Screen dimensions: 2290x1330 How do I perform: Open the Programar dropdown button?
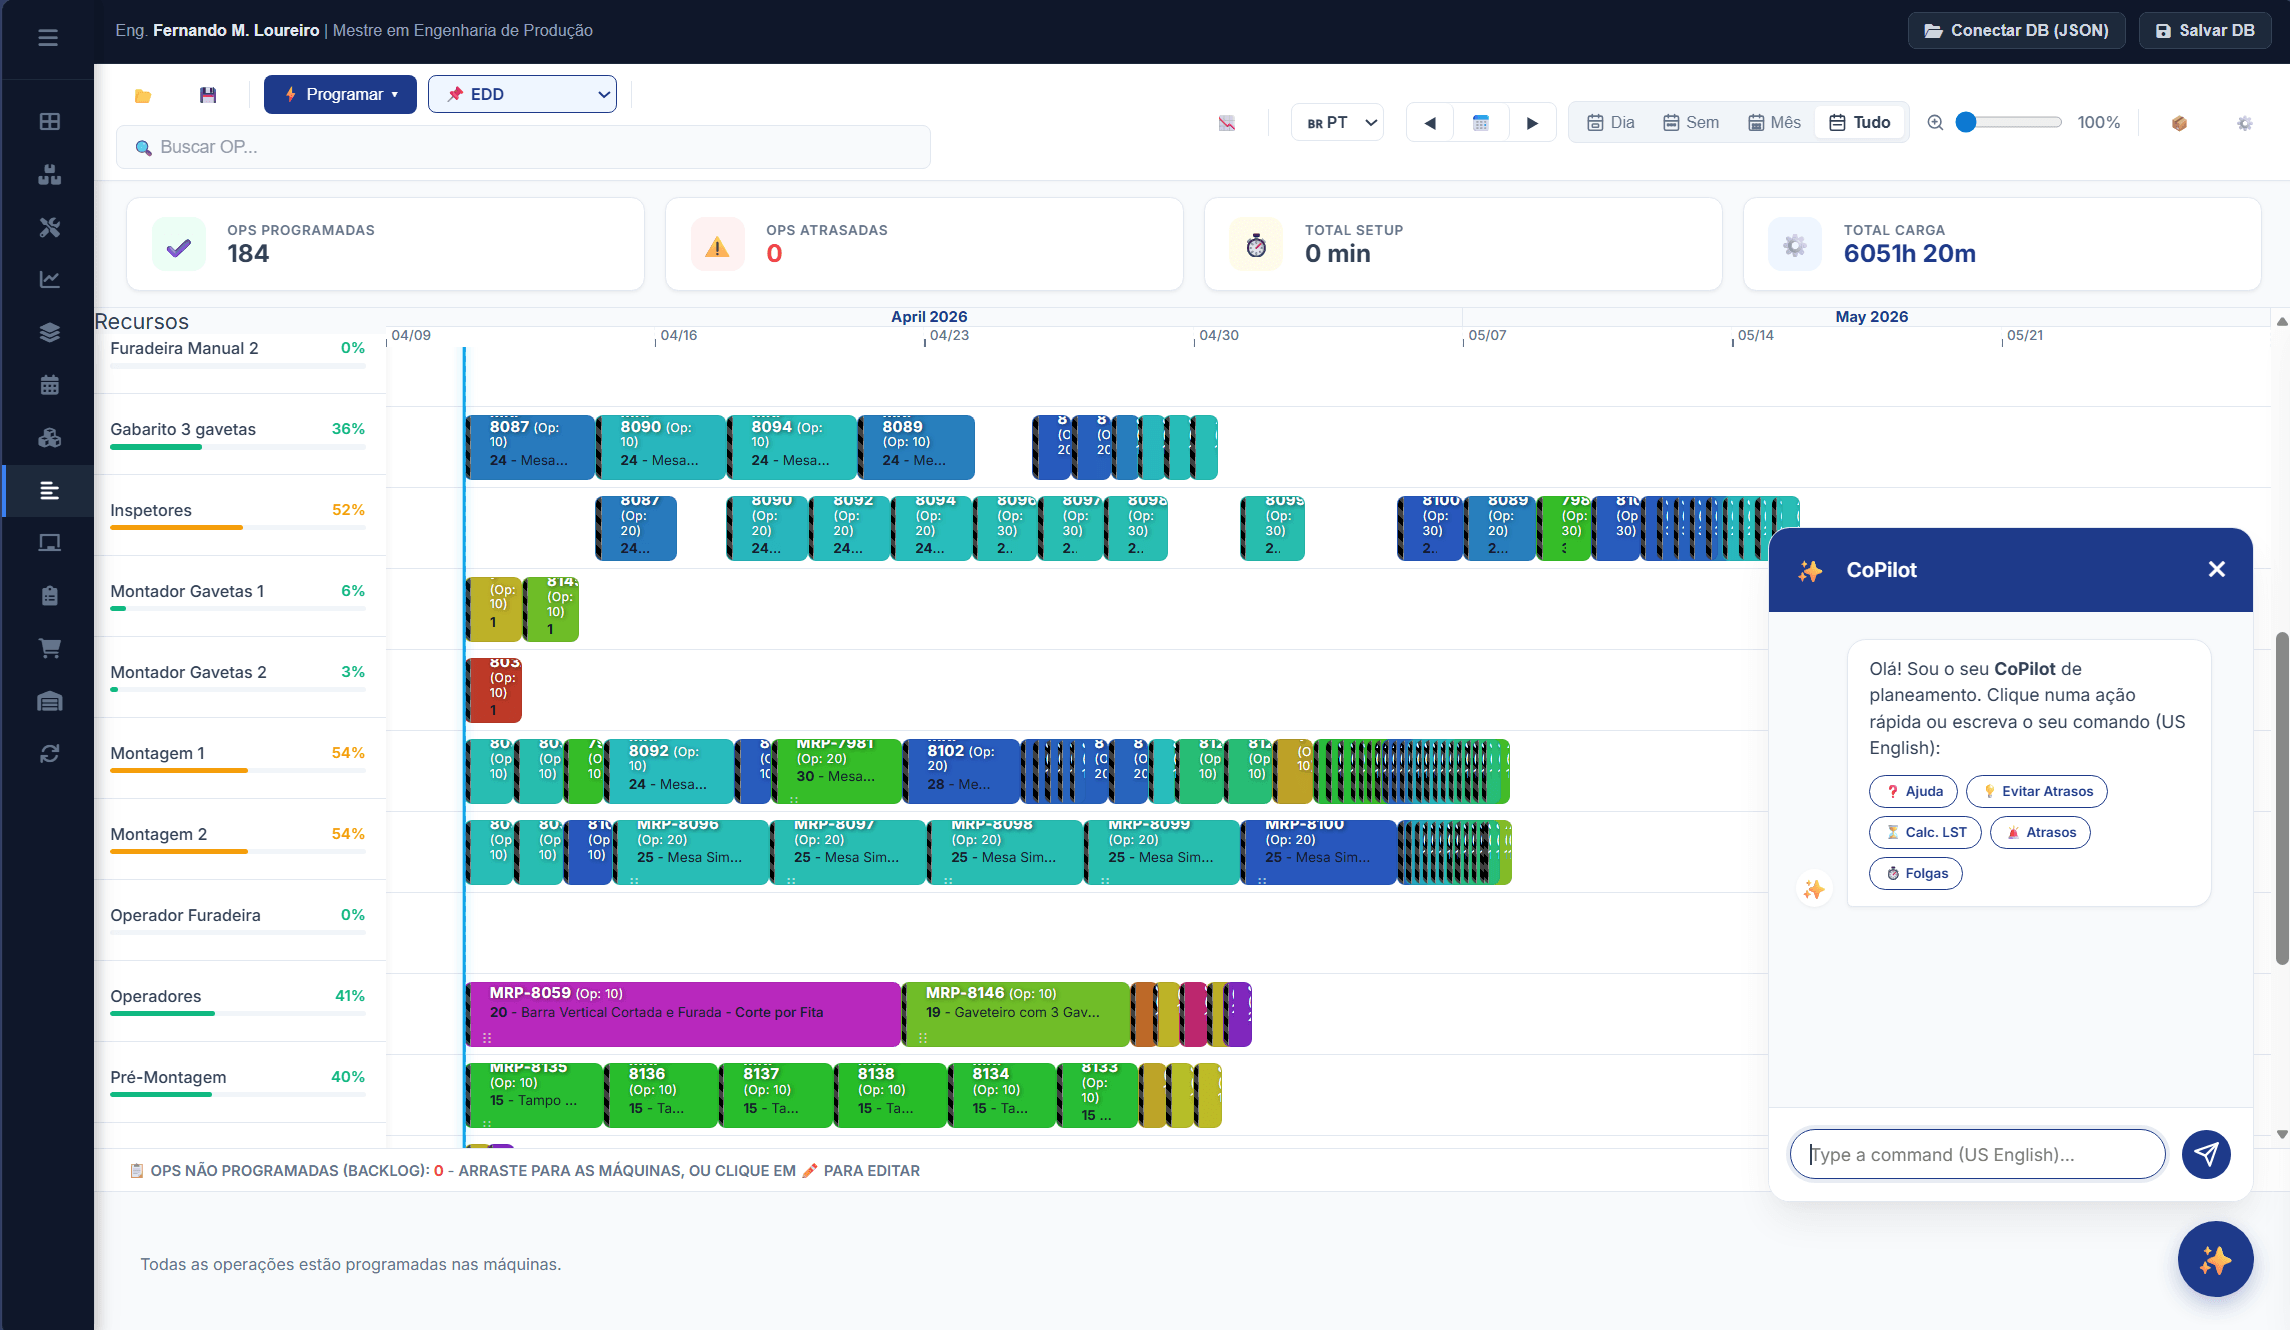[x=340, y=95]
